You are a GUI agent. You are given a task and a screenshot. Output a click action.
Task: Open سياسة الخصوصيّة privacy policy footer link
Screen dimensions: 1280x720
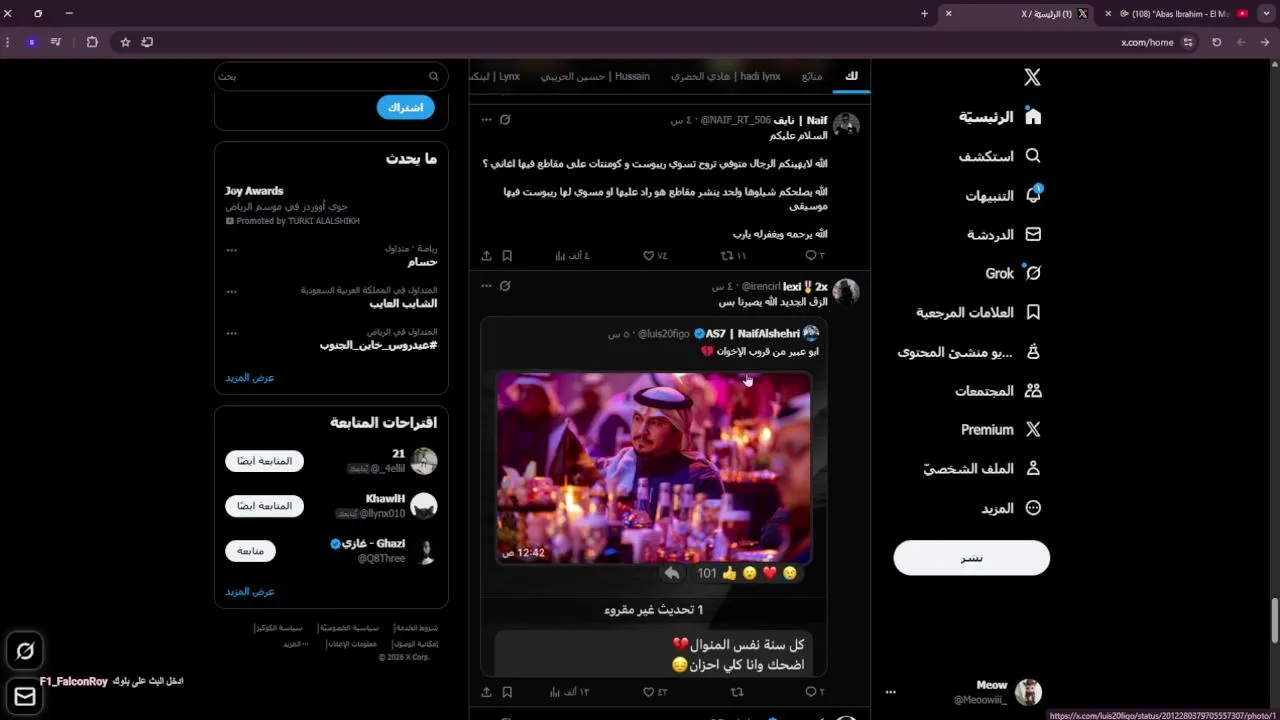(x=350, y=628)
